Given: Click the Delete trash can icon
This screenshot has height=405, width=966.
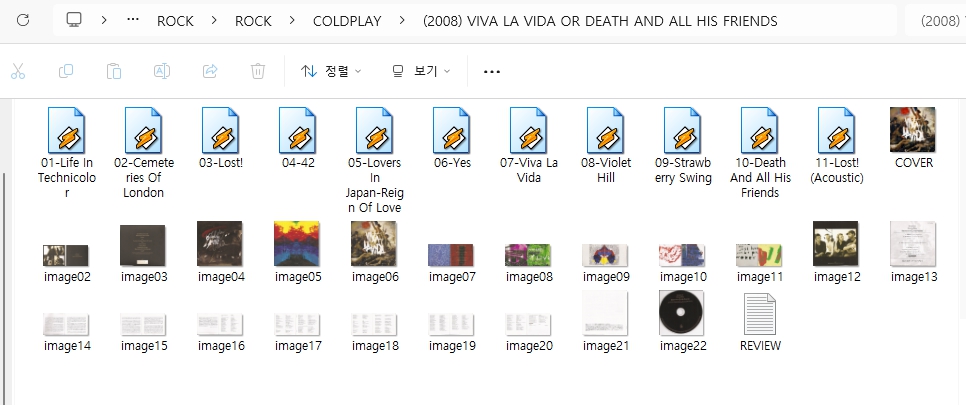Looking at the screenshot, I should coord(258,71).
